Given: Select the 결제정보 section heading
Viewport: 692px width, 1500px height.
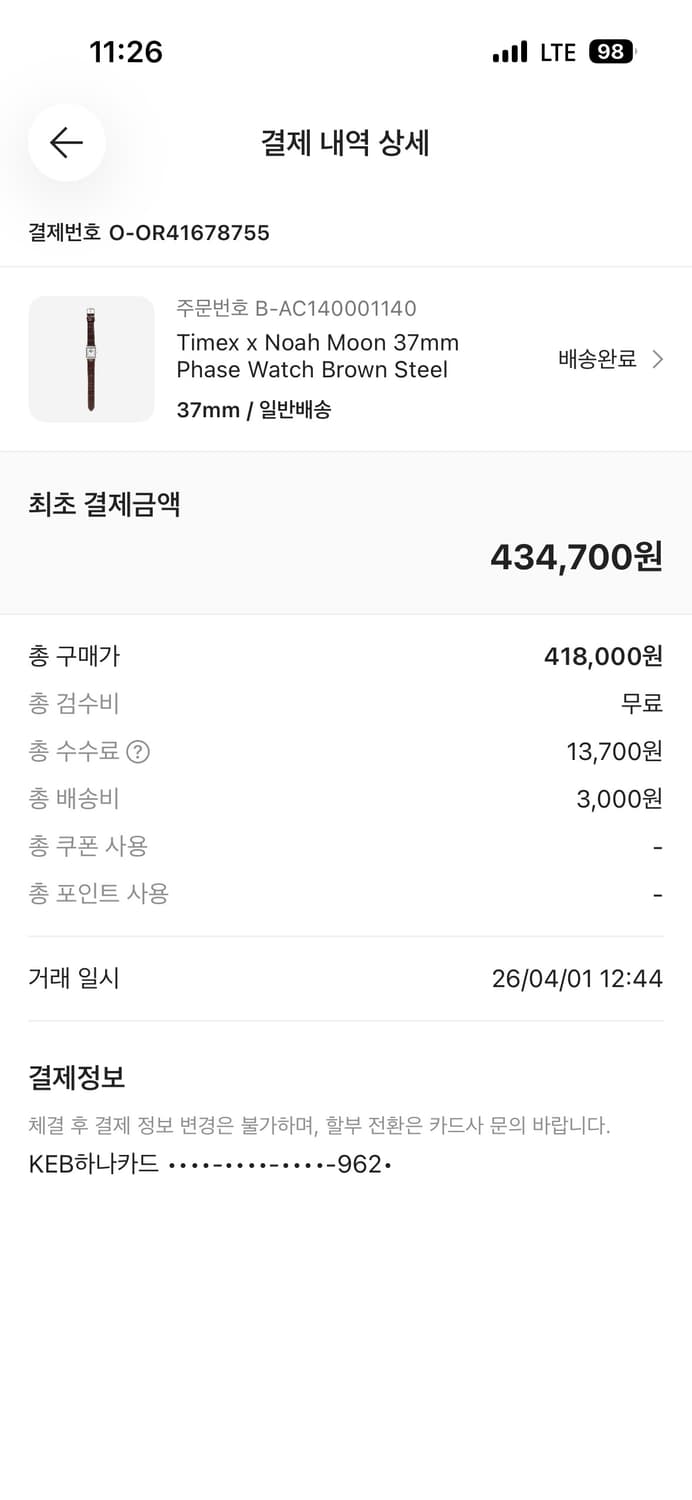Looking at the screenshot, I should [x=77, y=1077].
